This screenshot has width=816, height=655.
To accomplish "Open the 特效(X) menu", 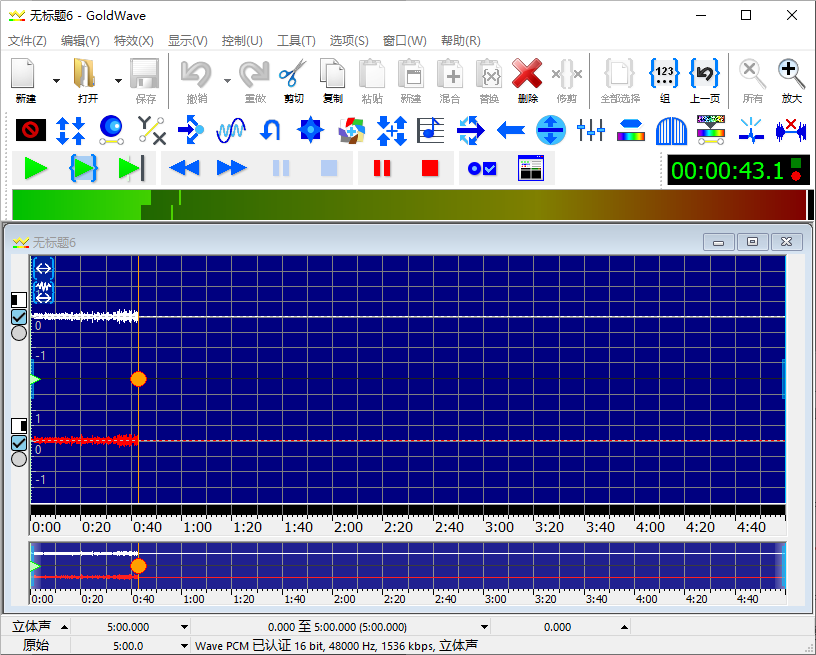I will [133, 41].
